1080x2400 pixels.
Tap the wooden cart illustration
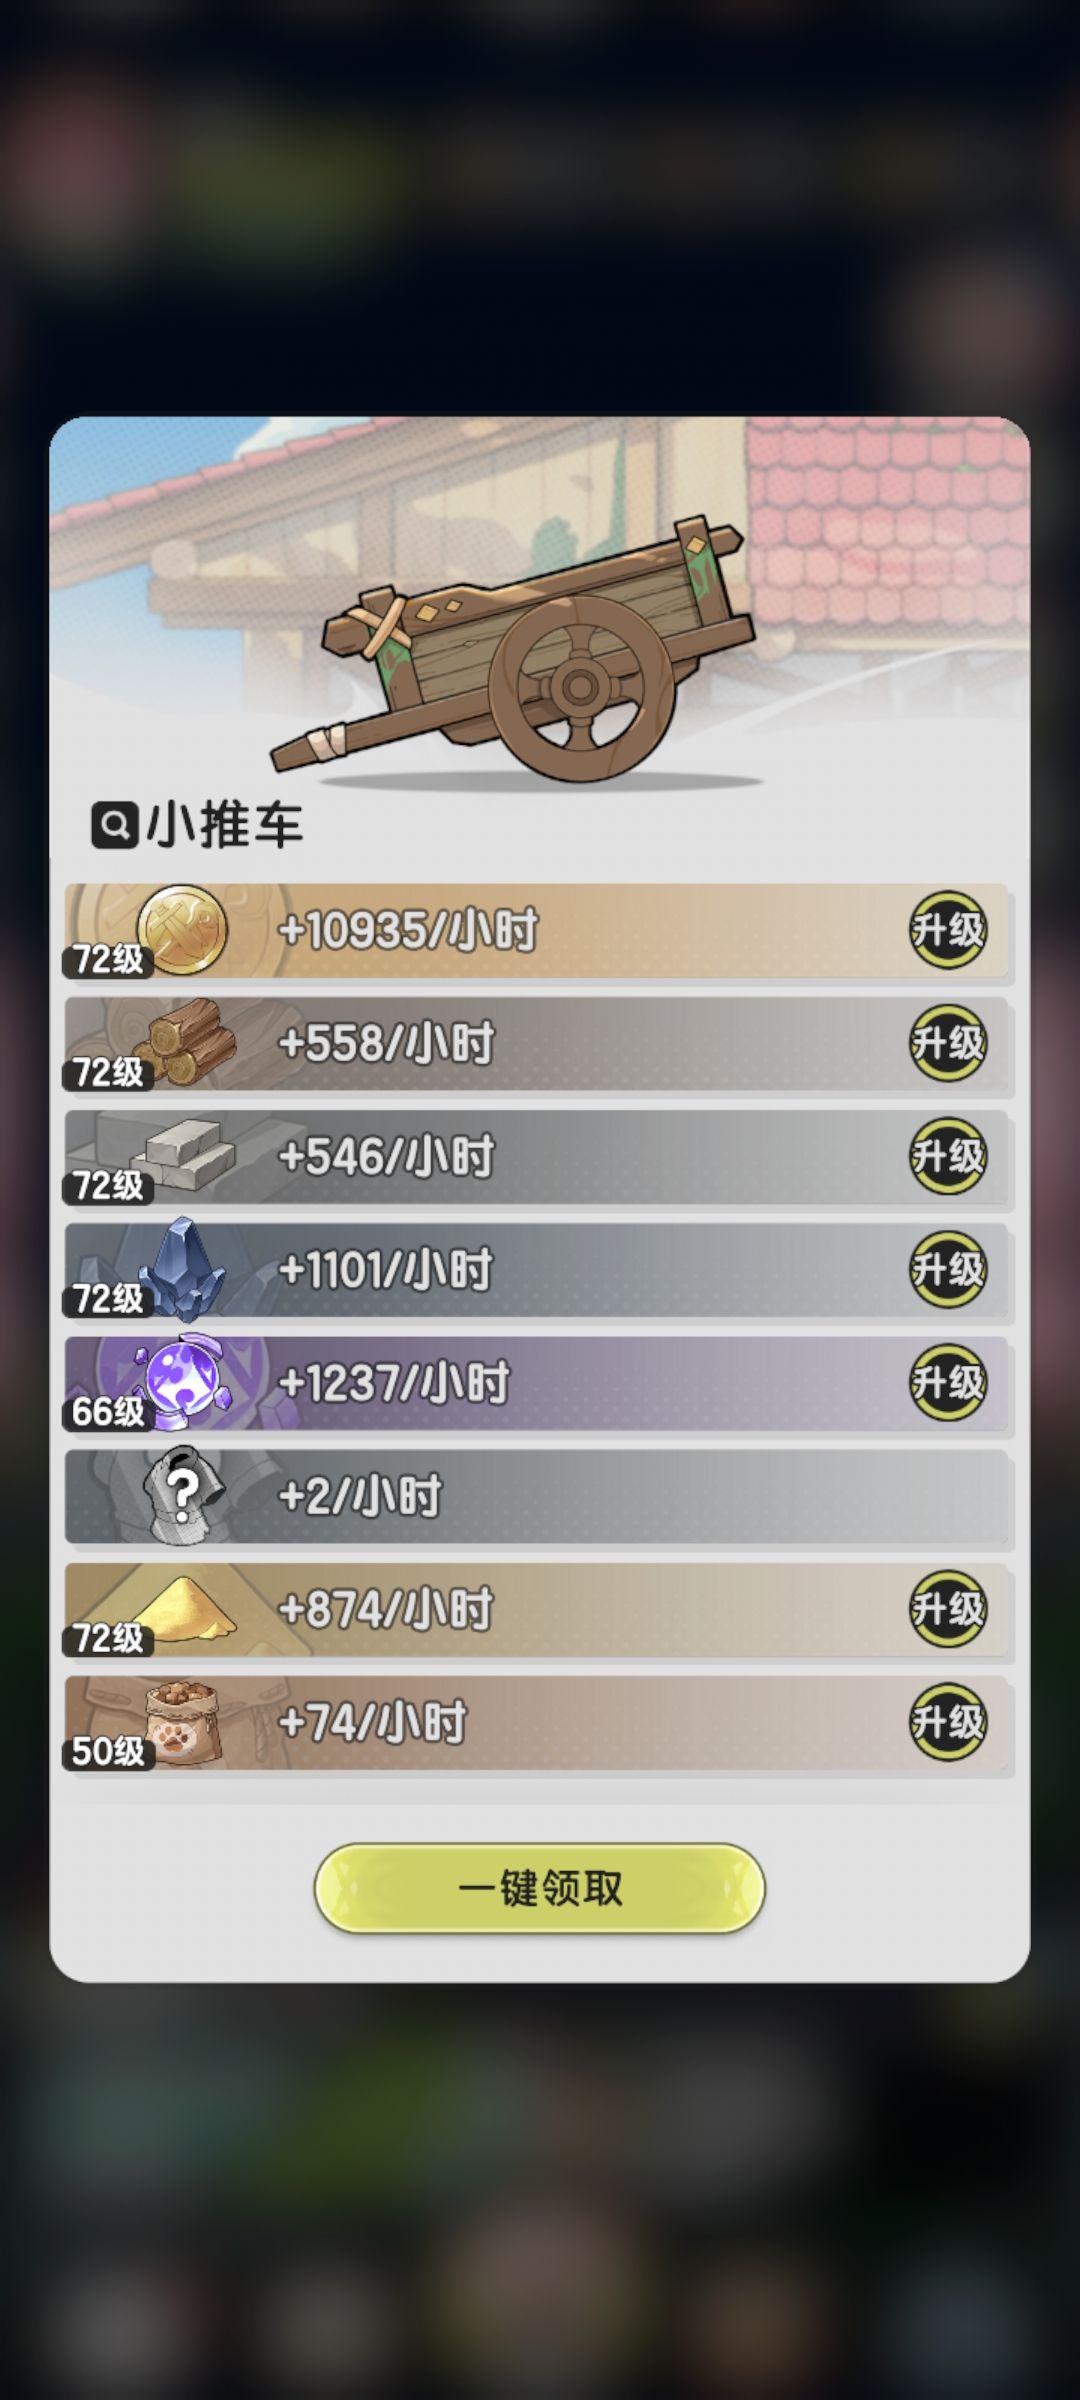(512, 650)
